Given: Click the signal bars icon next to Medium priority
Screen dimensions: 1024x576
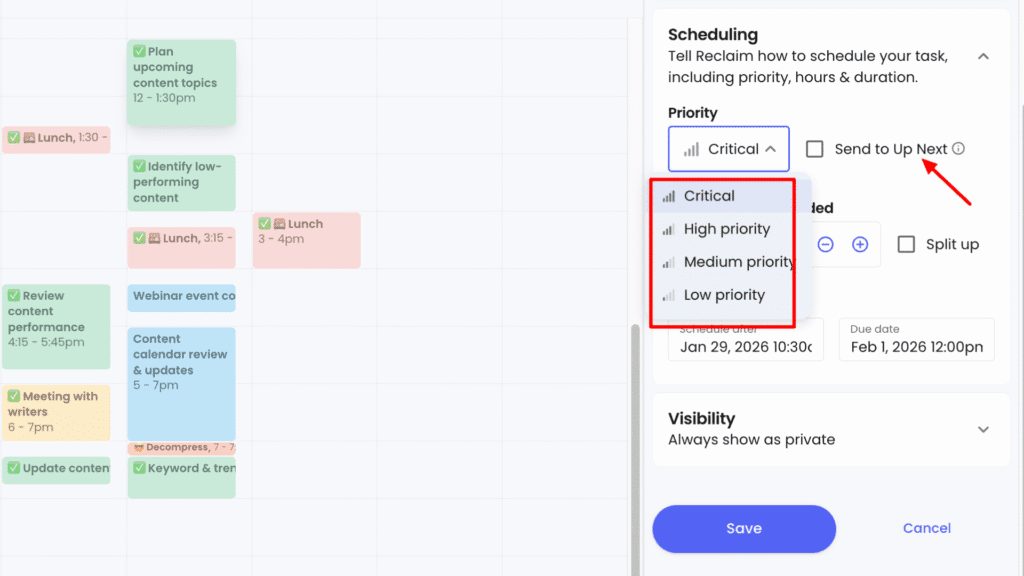Looking at the screenshot, I should click(668, 261).
